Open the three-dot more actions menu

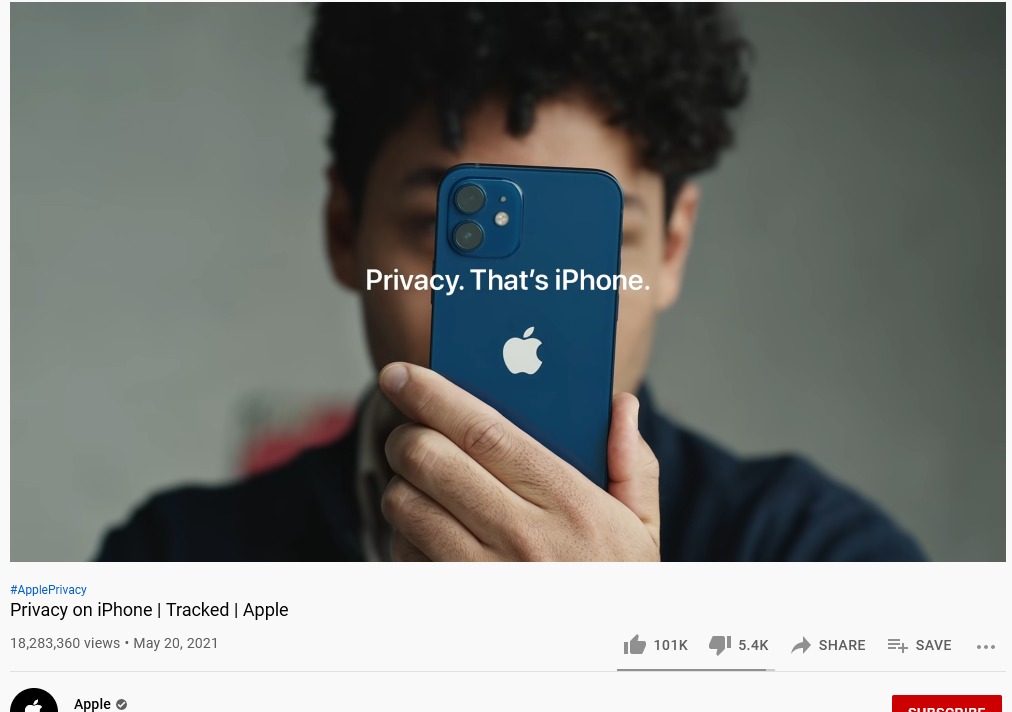pos(986,646)
